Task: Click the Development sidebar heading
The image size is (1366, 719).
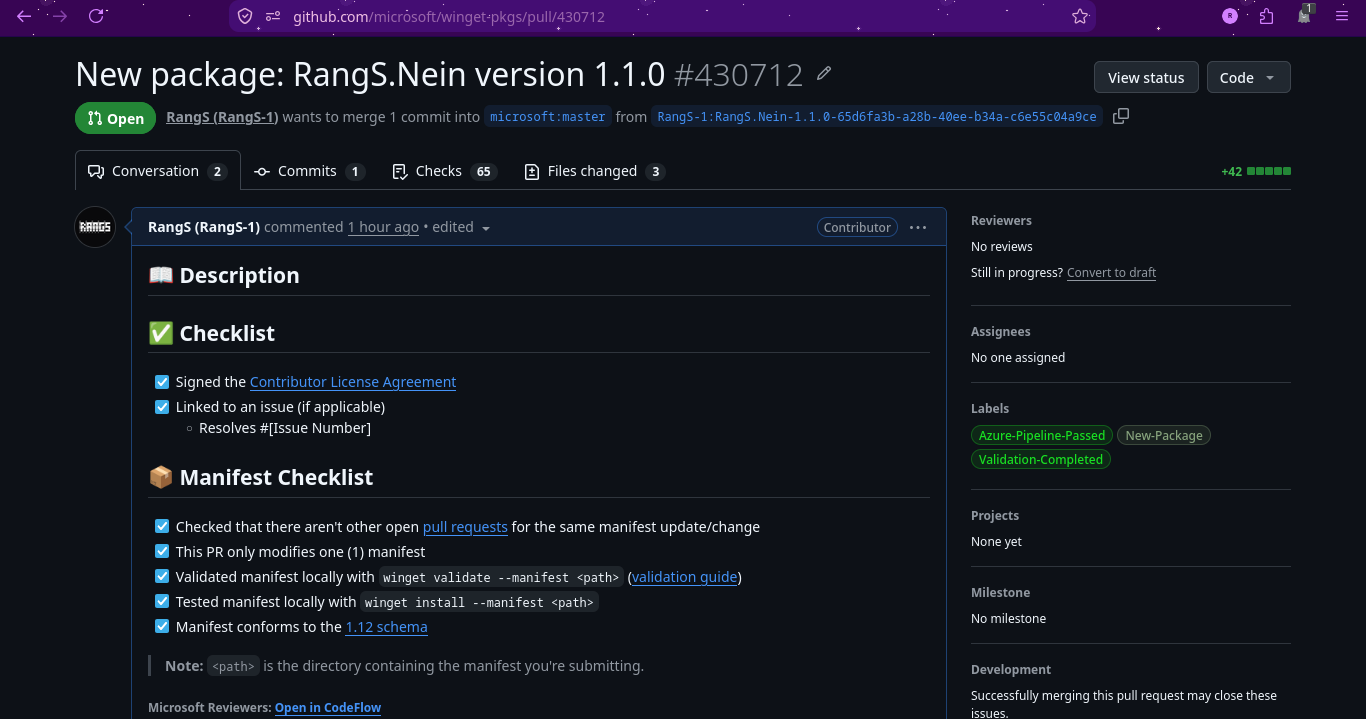Action: (1011, 669)
